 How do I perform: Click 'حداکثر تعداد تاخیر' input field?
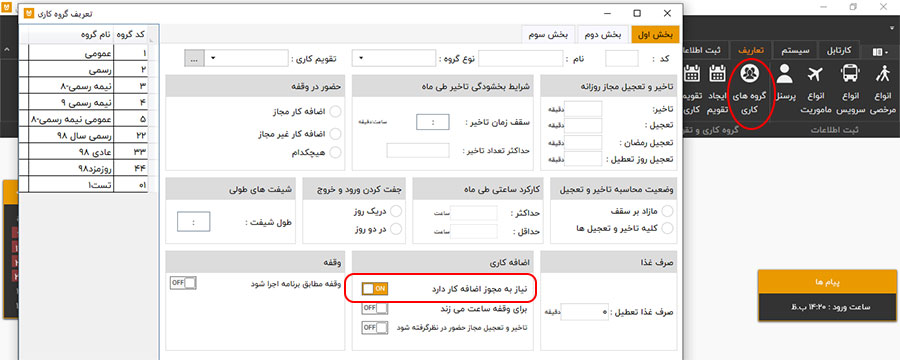[418, 150]
